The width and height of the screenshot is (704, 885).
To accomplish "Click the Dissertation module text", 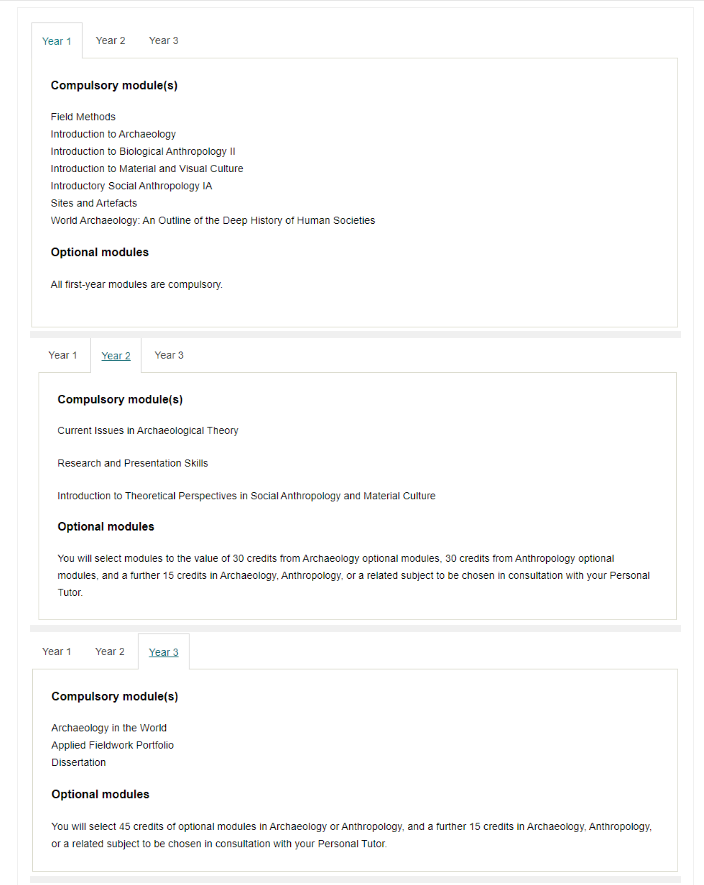I will [x=78, y=763].
